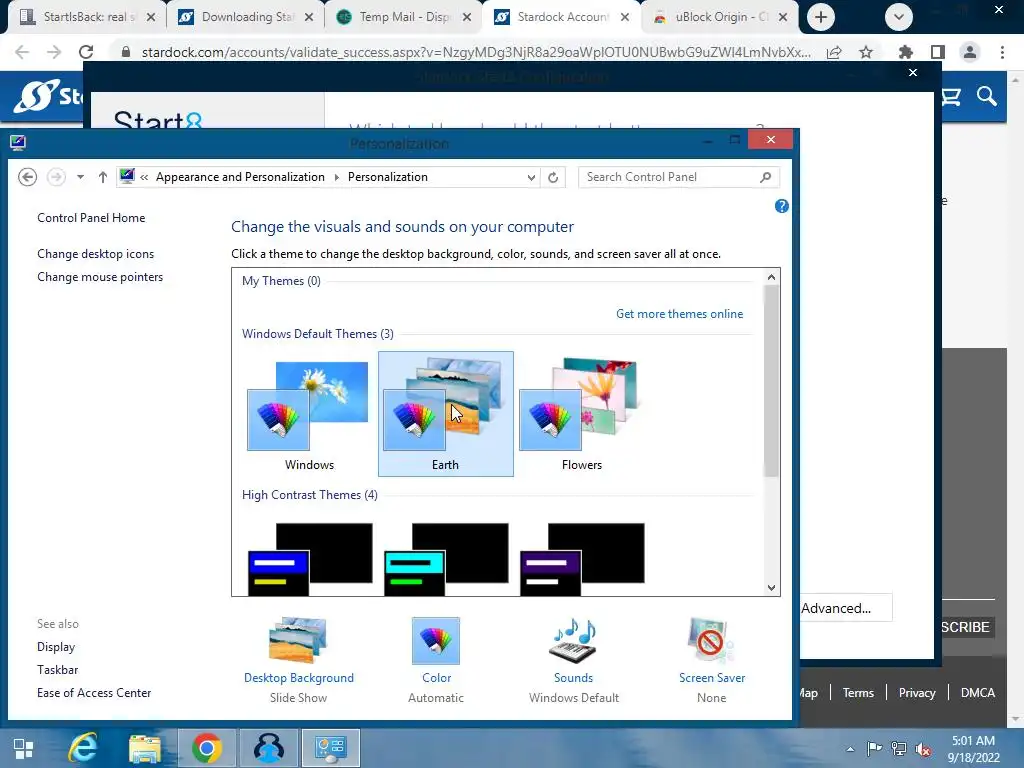
Task: Click the muted volume tray icon
Action: coord(923,749)
